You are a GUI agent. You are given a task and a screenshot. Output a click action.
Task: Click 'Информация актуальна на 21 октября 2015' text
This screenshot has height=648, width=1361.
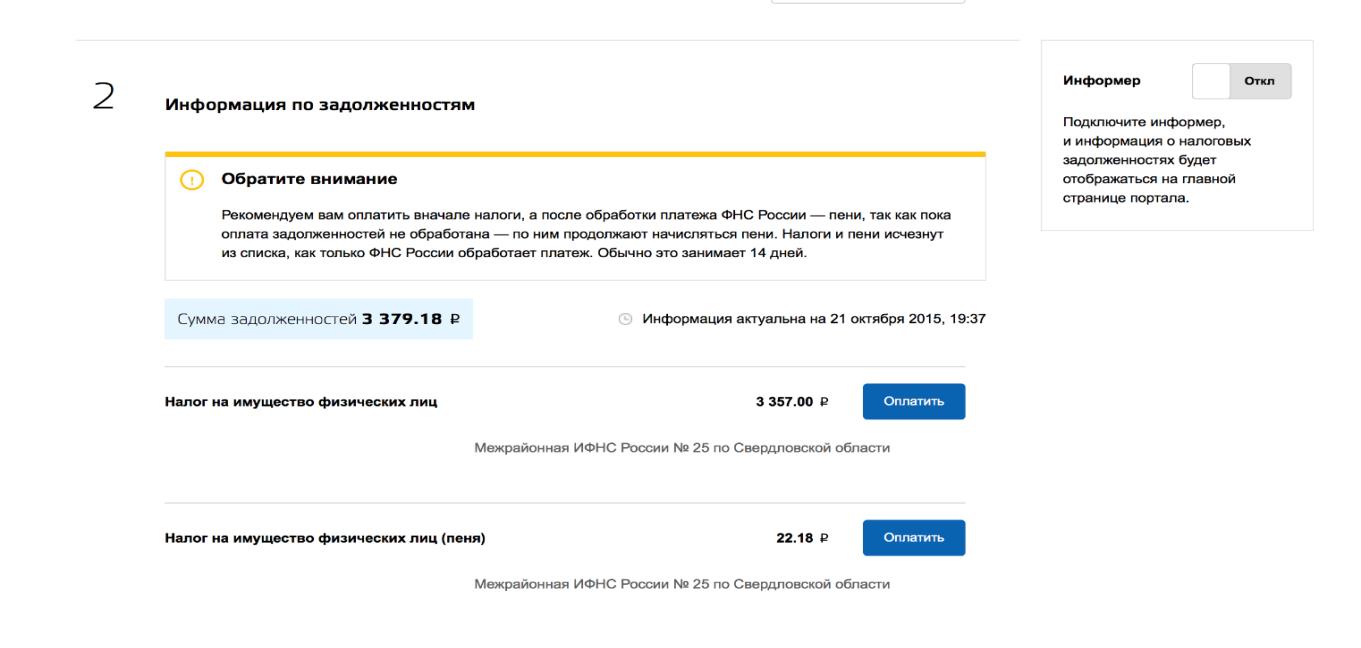tap(813, 319)
